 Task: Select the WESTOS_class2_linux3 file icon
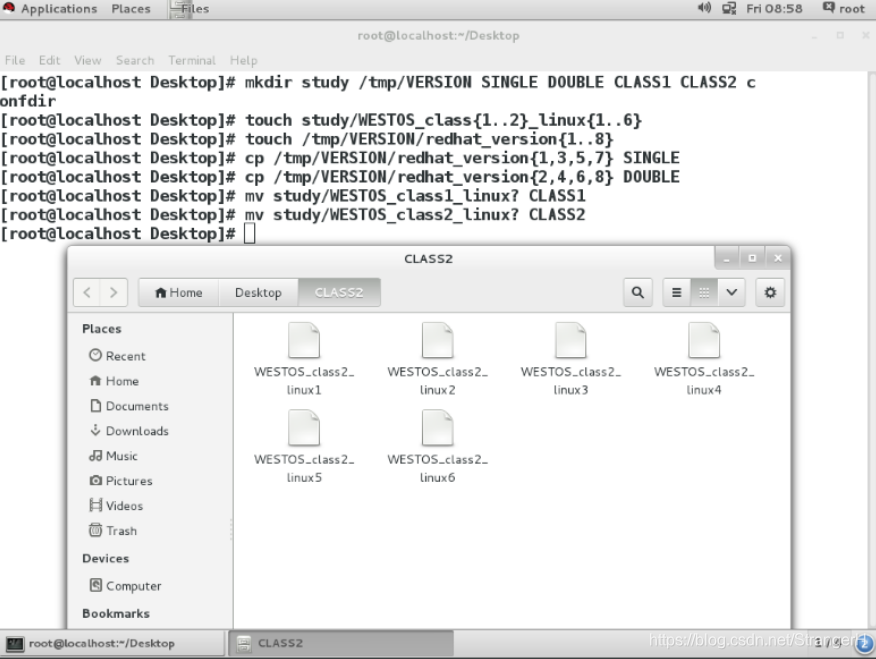point(570,340)
